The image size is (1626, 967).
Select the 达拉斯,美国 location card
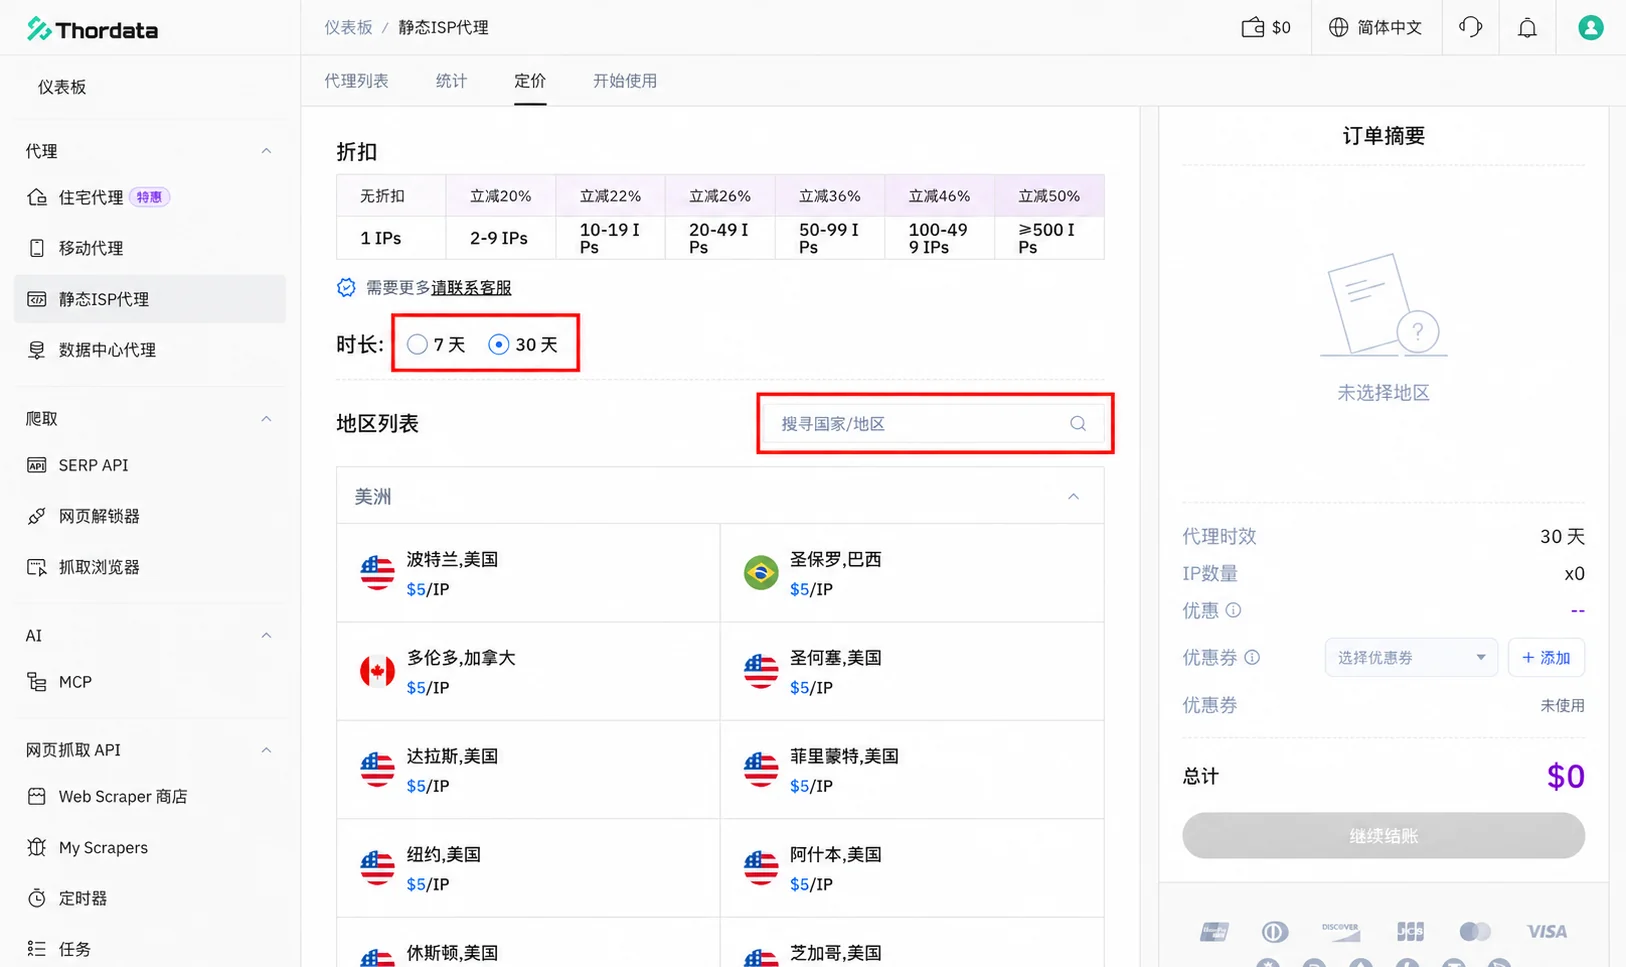tap(528, 769)
